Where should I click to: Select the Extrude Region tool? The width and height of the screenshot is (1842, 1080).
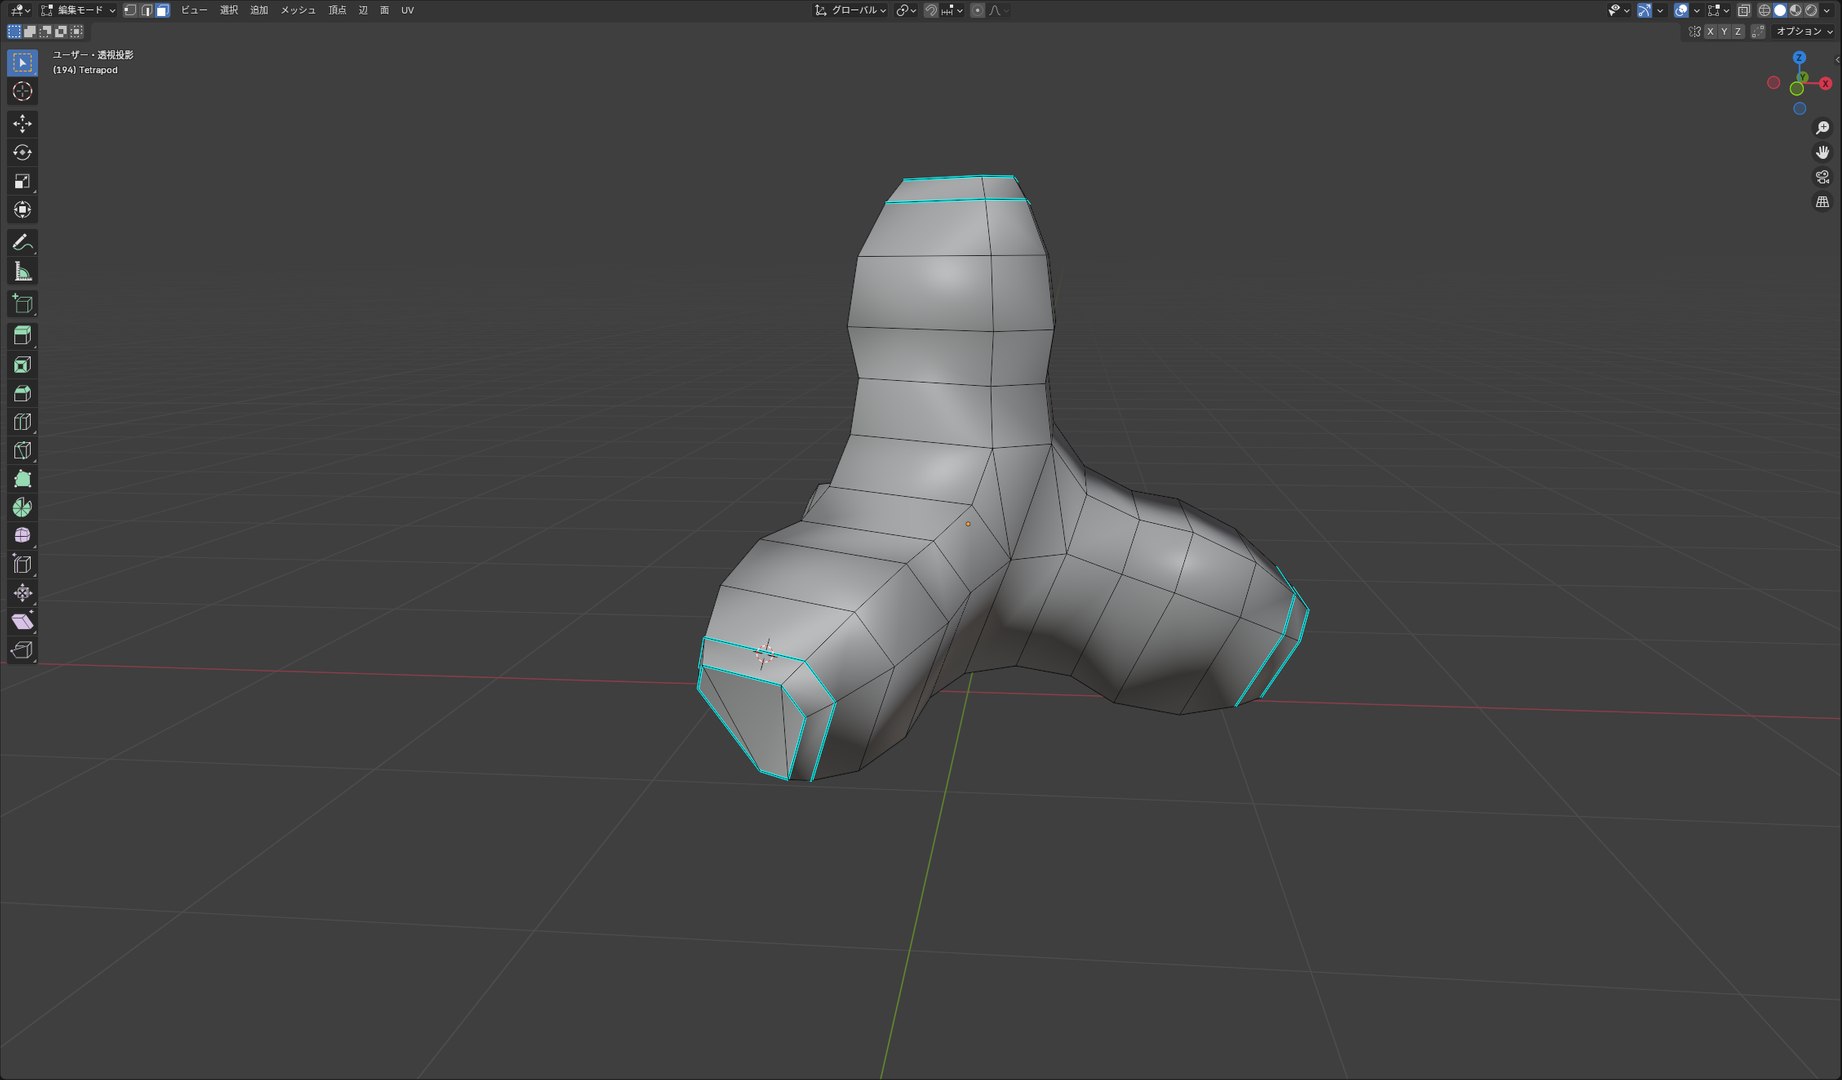(22, 335)
